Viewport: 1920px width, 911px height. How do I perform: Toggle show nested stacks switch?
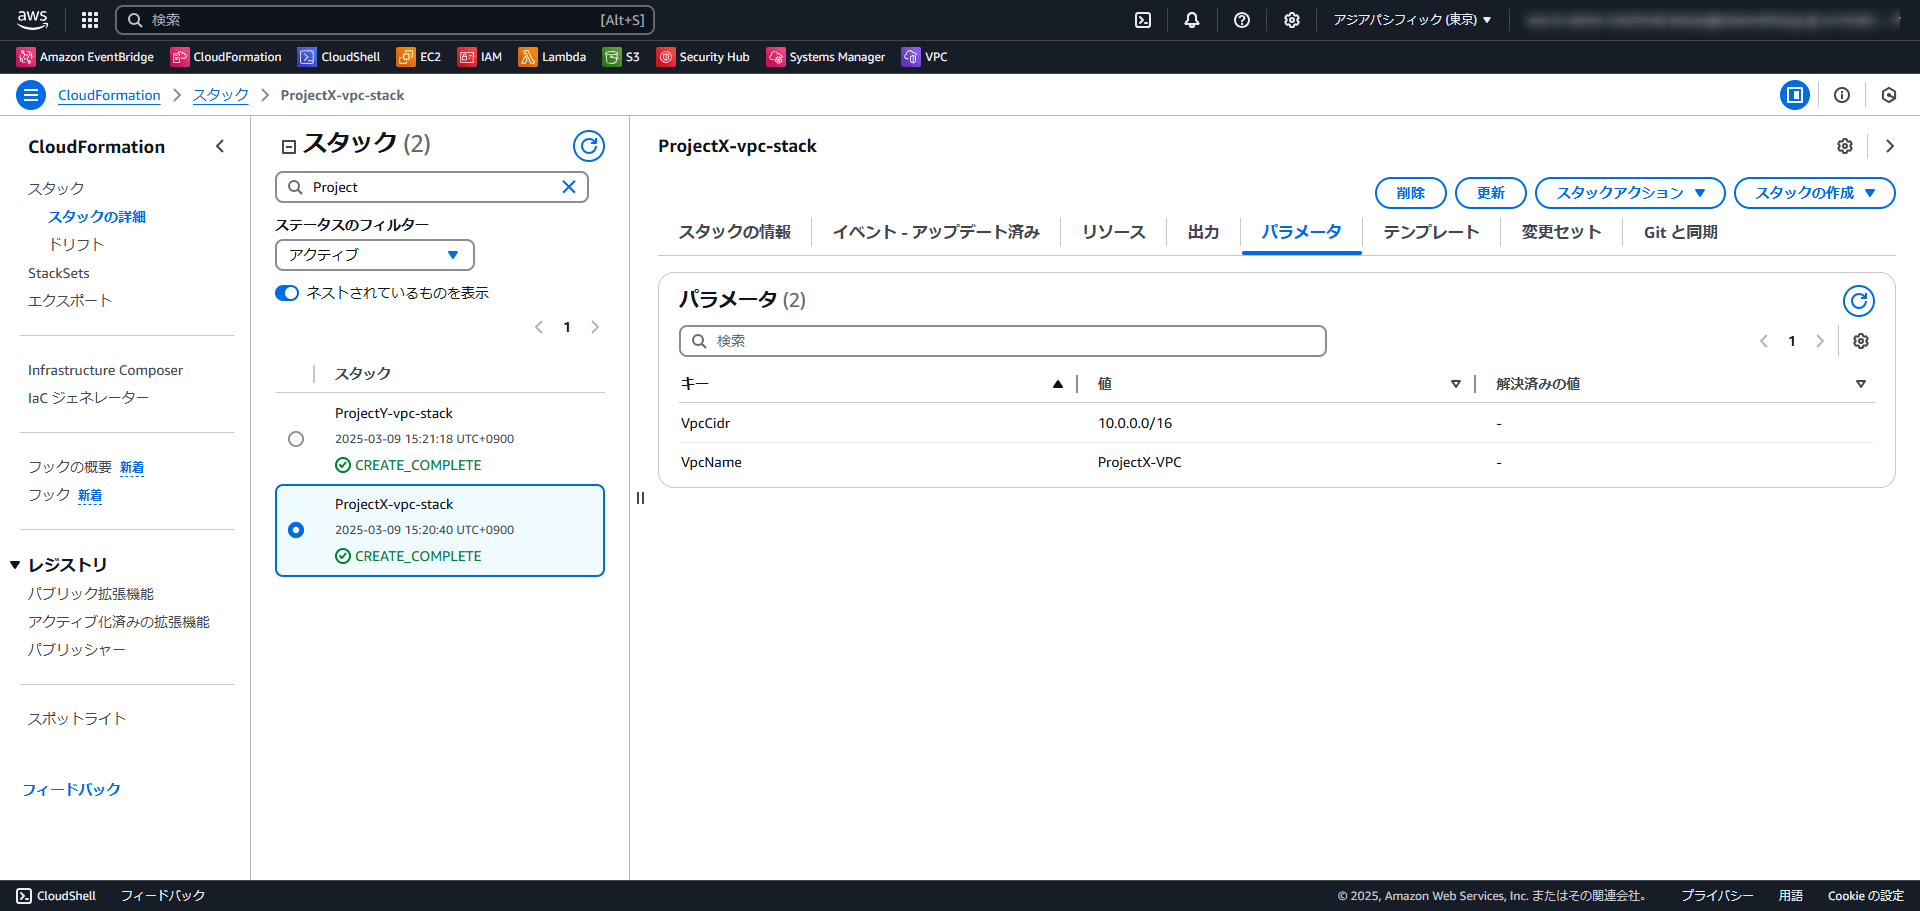click(x=287, y=293)
